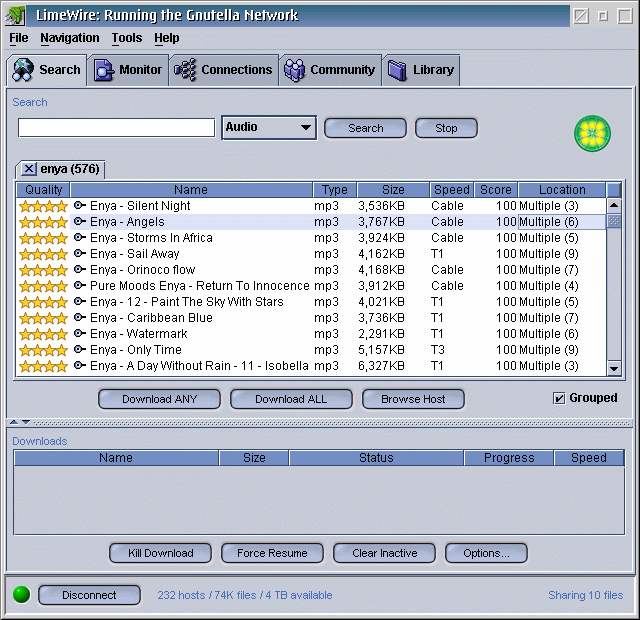The image size is (640, 620).
Task: Open the File menu
Action: (19, 38)
